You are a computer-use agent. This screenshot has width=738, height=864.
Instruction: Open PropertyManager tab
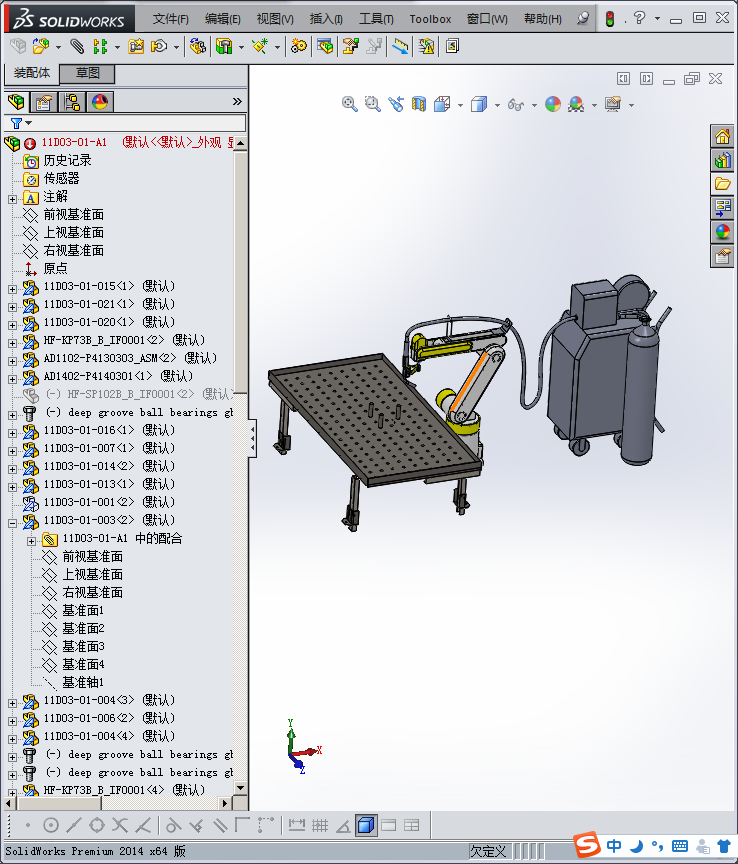click(x=44, y=102)
